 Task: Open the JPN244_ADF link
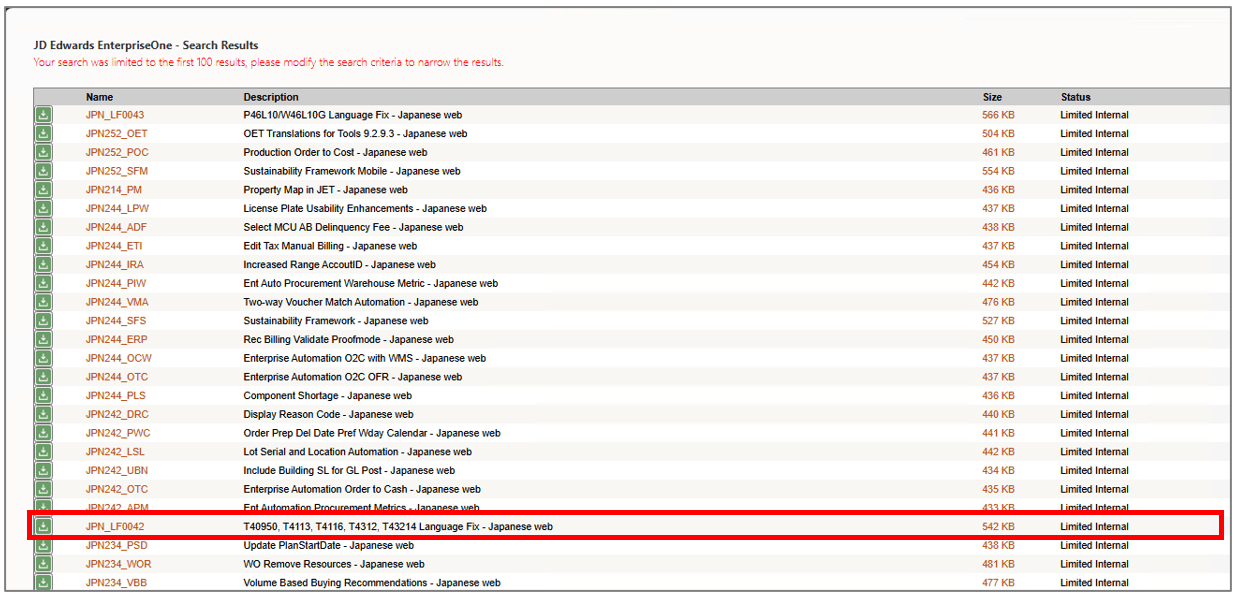pyautogui.click(x=117, y=227)
